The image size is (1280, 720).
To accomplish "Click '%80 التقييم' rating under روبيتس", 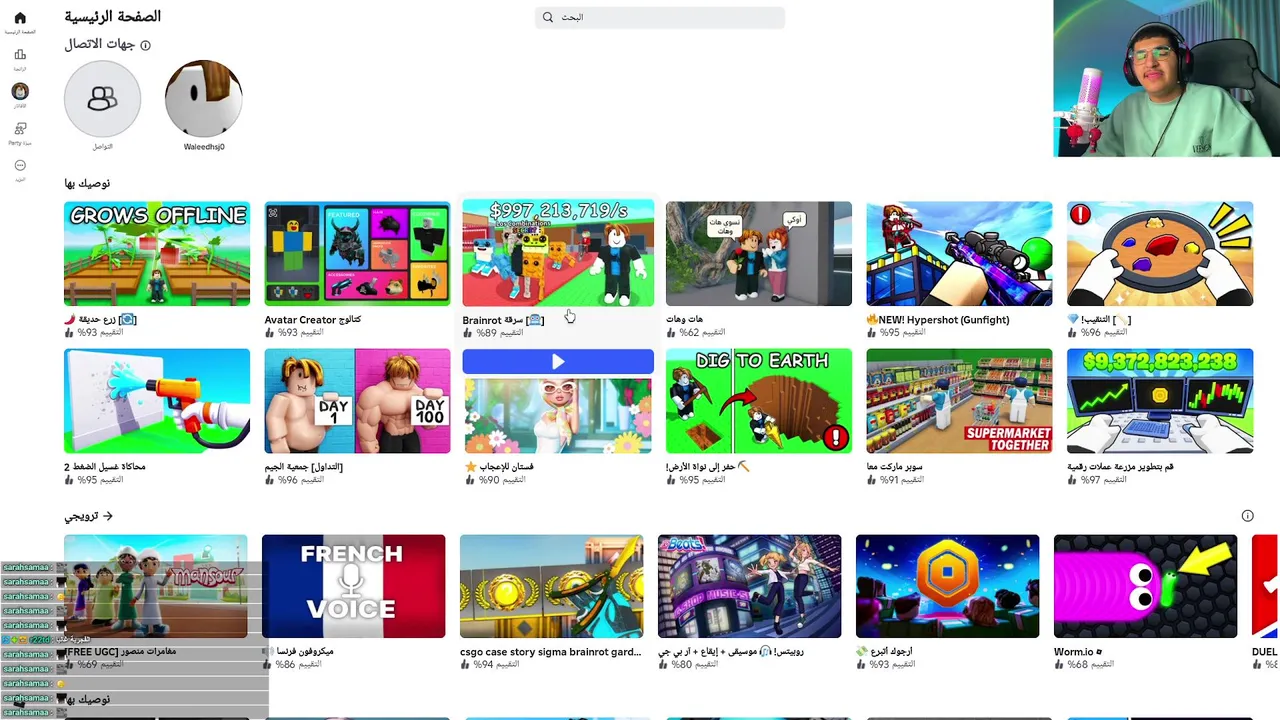I will pos(693,665).
